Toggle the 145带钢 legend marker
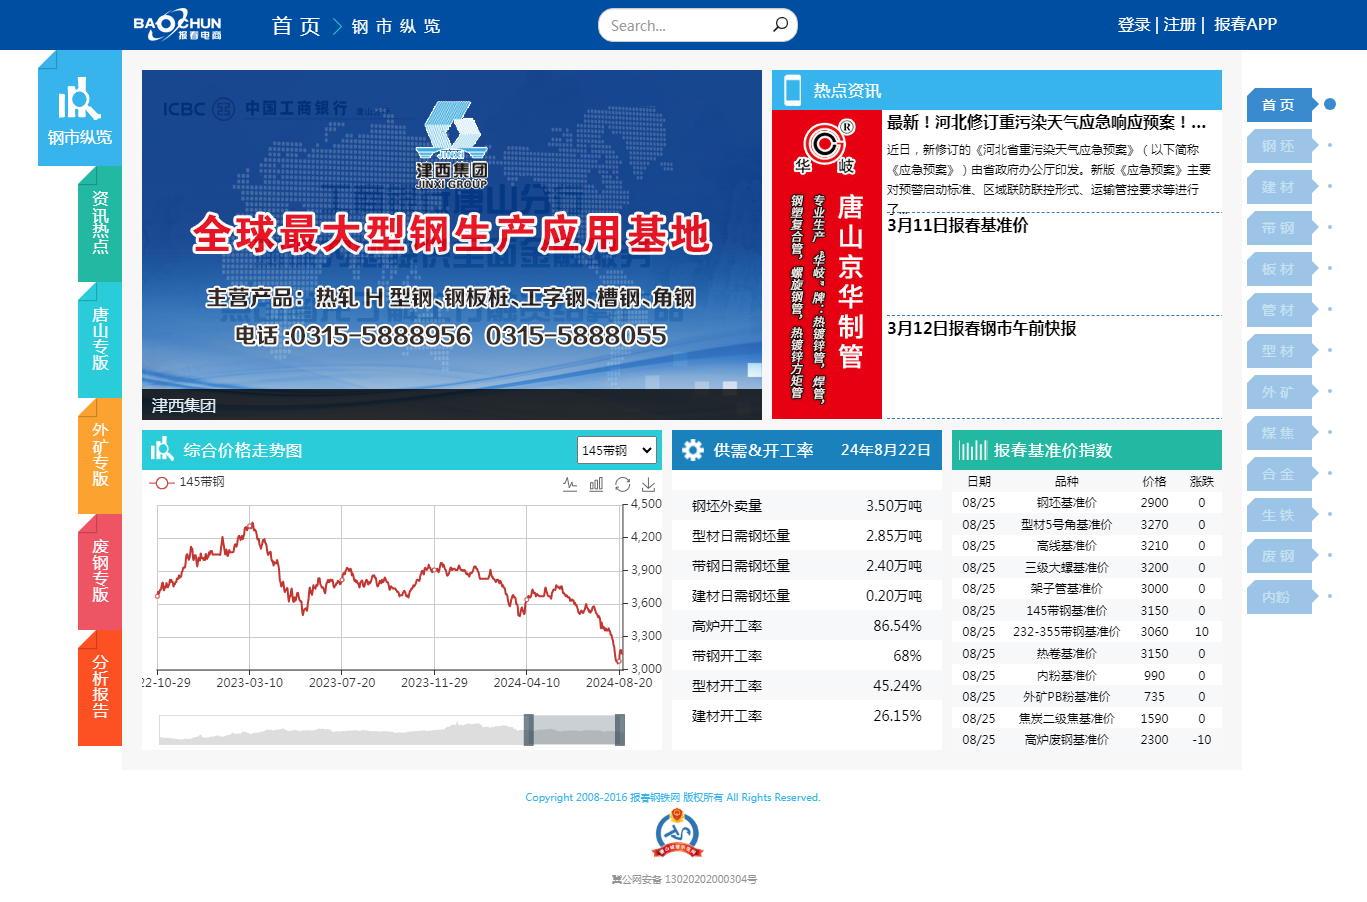This screenshot has width=1367, height=902. [161, 482]
